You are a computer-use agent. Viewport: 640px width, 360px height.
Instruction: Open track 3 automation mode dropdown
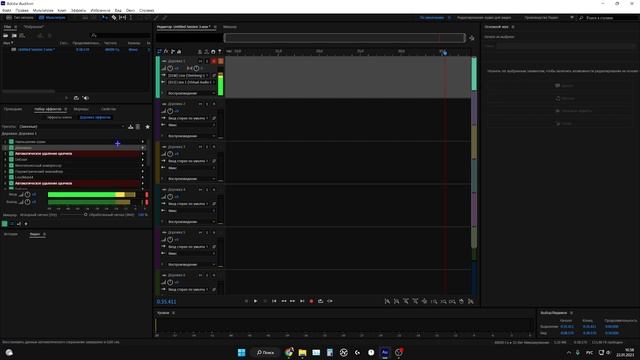coord(191,179)
